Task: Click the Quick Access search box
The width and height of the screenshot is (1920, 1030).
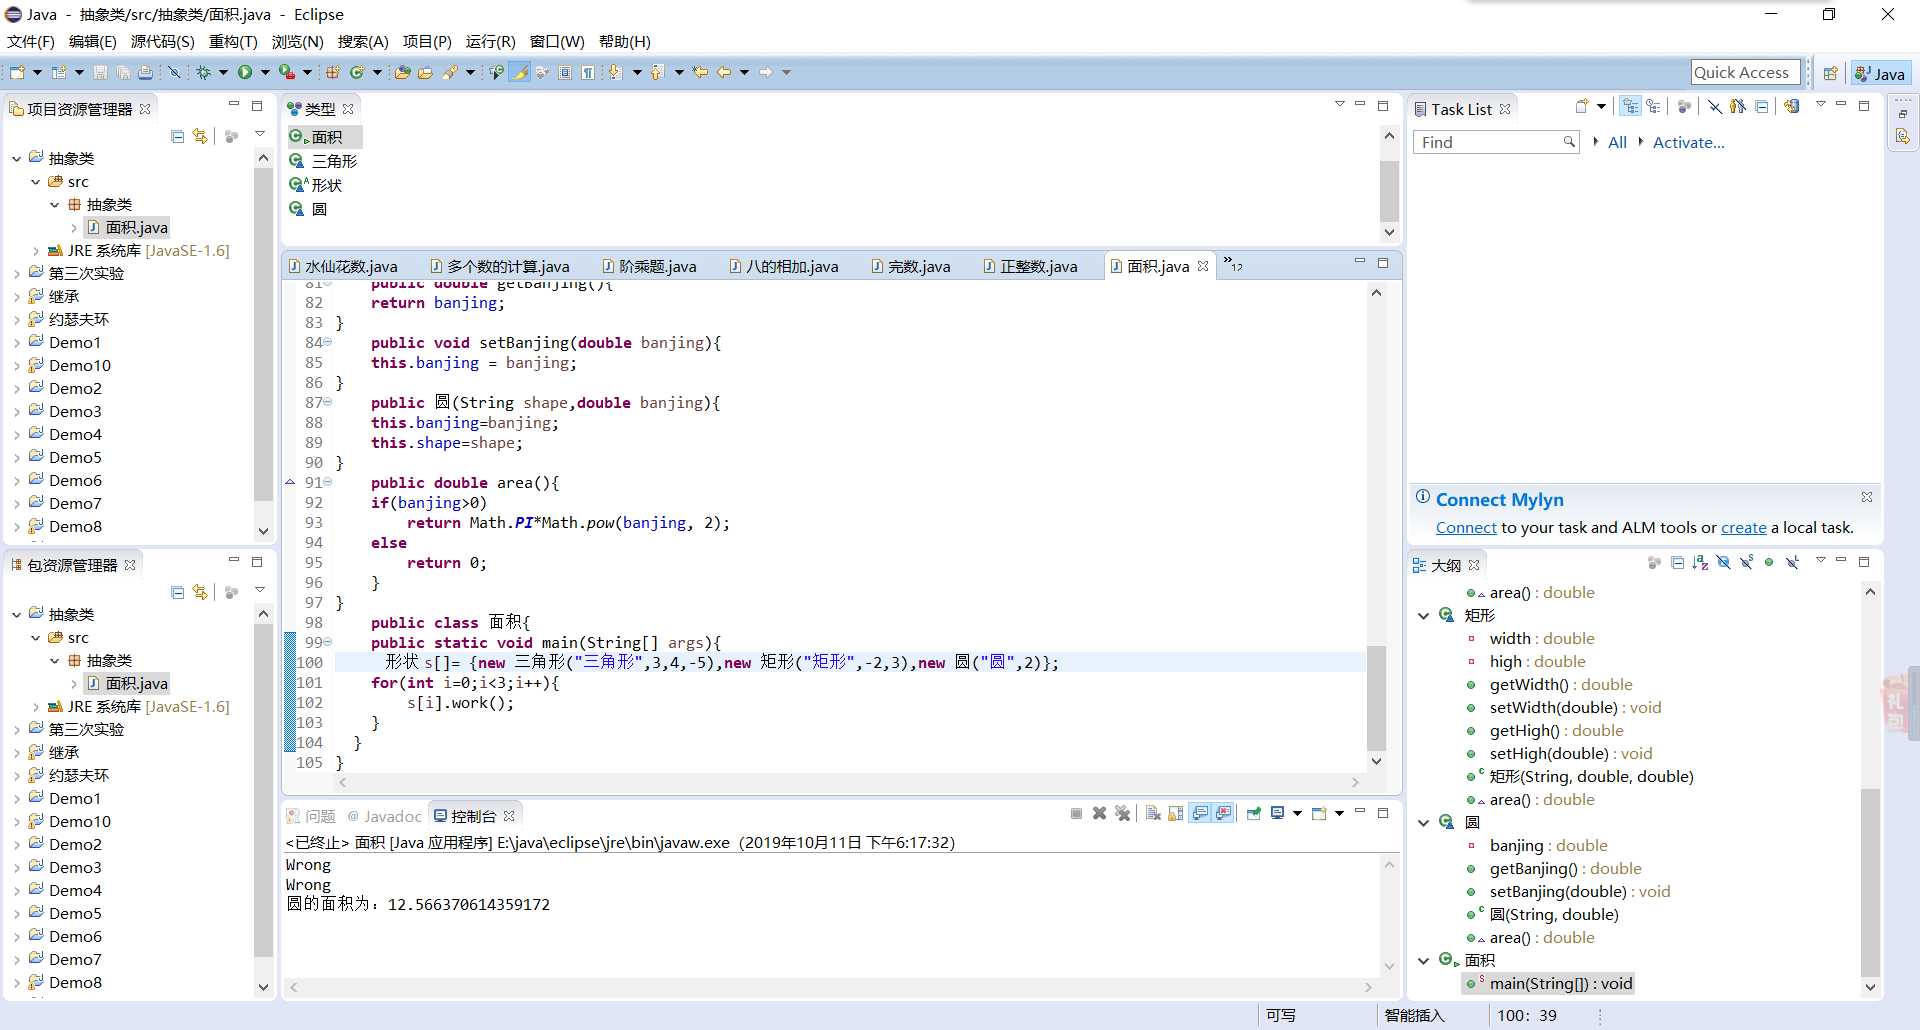Action: (x=1744, y=72)
